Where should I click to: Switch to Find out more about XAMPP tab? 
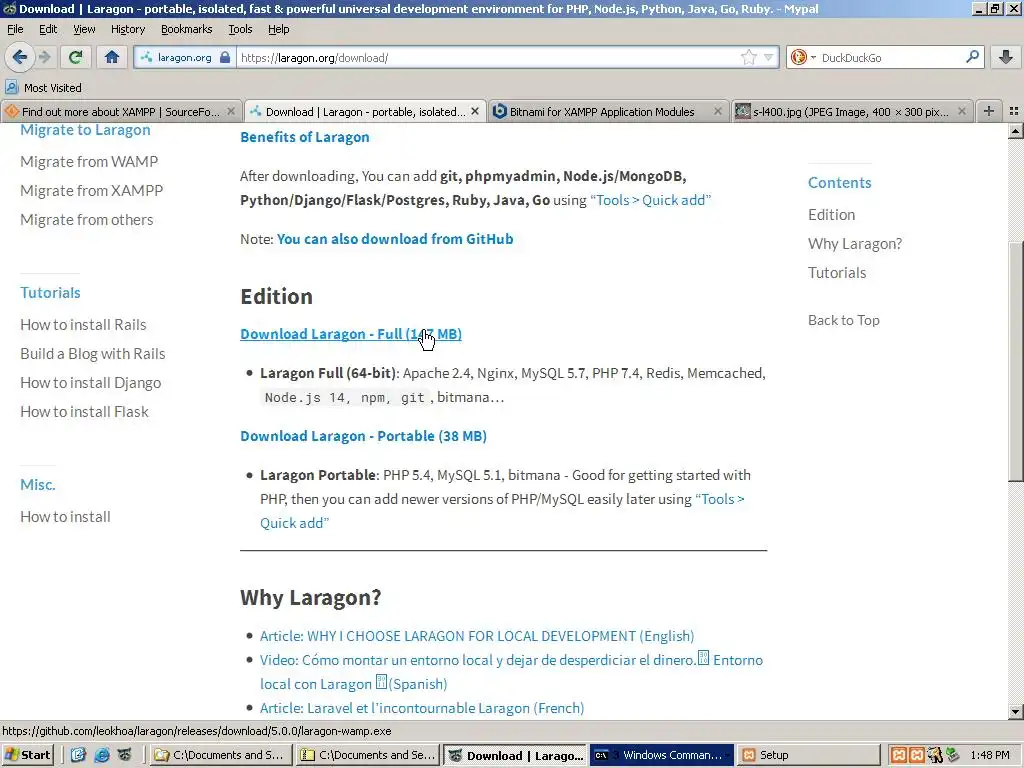121,112
